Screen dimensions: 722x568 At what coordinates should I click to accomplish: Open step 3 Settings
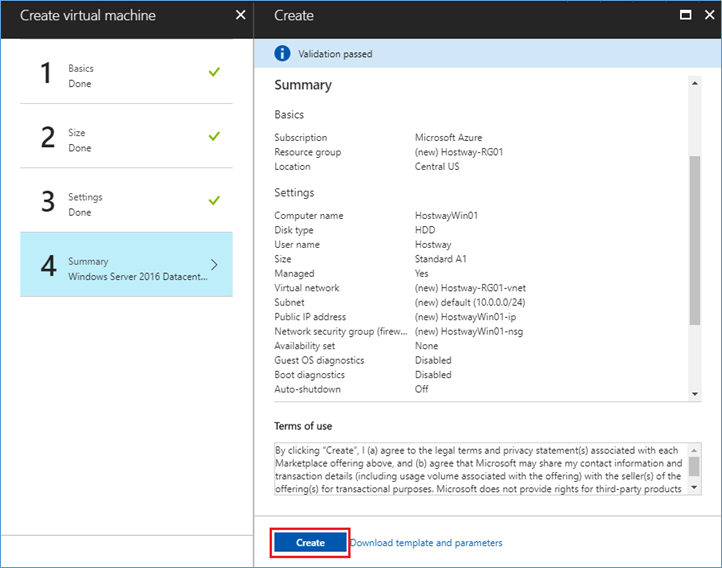click(x=126, y=201)
